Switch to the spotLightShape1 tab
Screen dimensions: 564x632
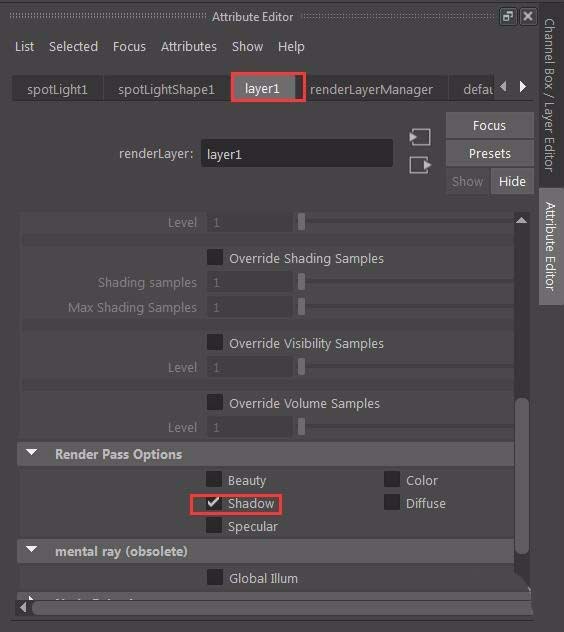click(166, 89)
